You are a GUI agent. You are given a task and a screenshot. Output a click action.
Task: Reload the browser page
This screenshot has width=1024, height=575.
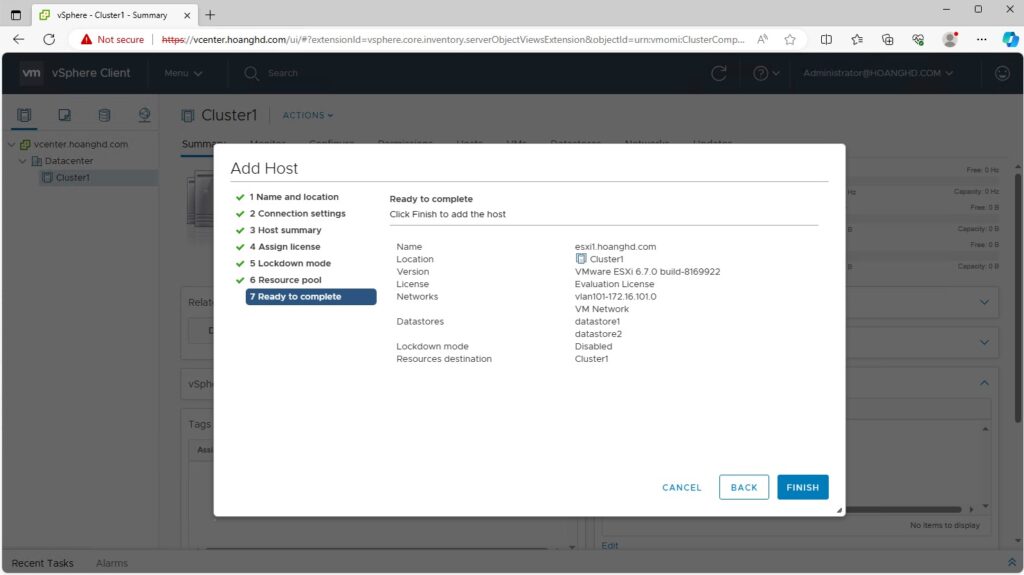point(49,39)
